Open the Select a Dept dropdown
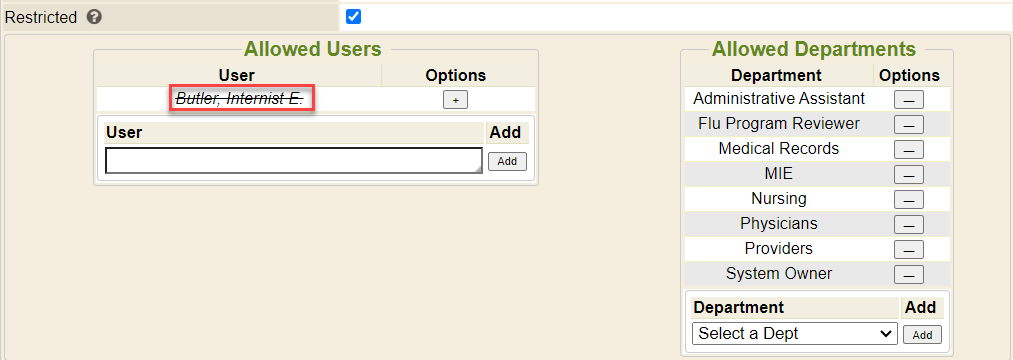 tap(795, 334)
